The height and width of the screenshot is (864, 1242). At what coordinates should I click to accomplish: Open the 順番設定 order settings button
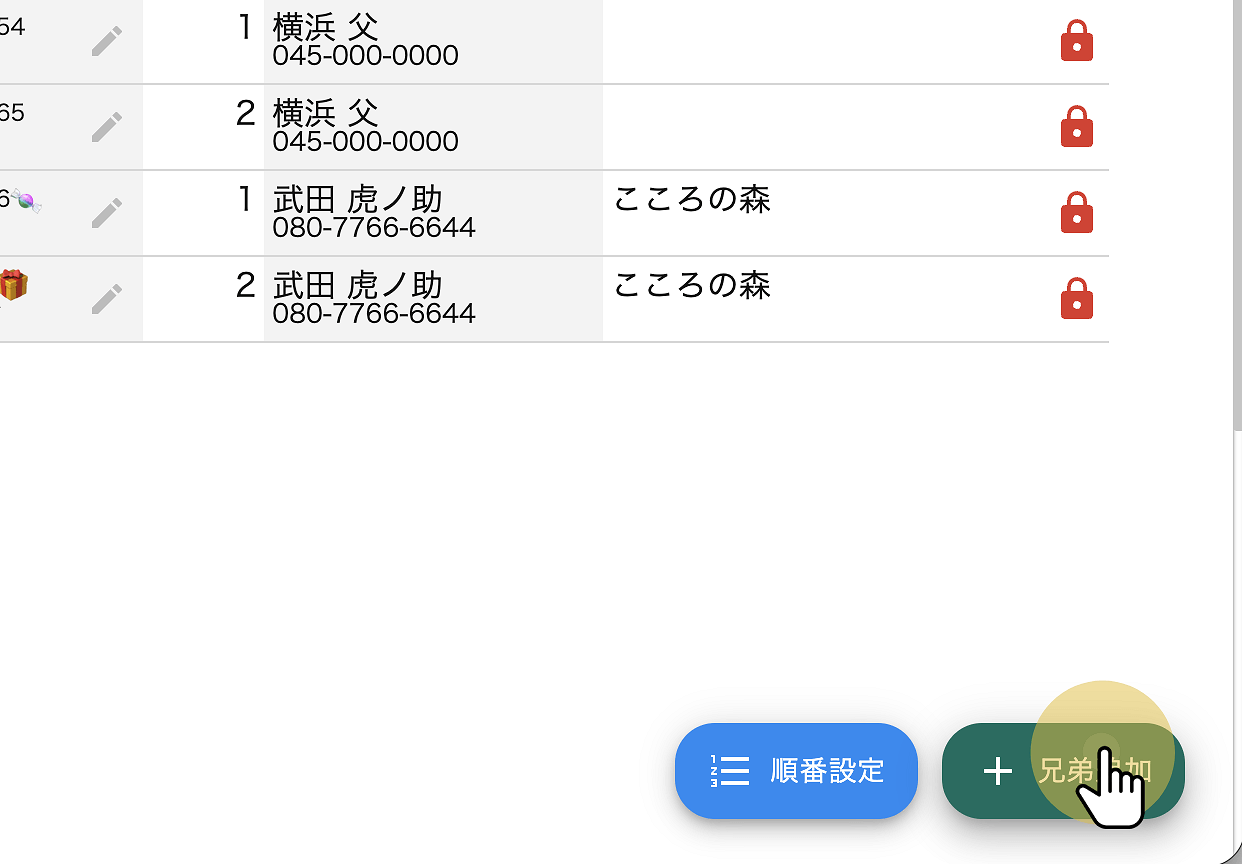(796, 771)
